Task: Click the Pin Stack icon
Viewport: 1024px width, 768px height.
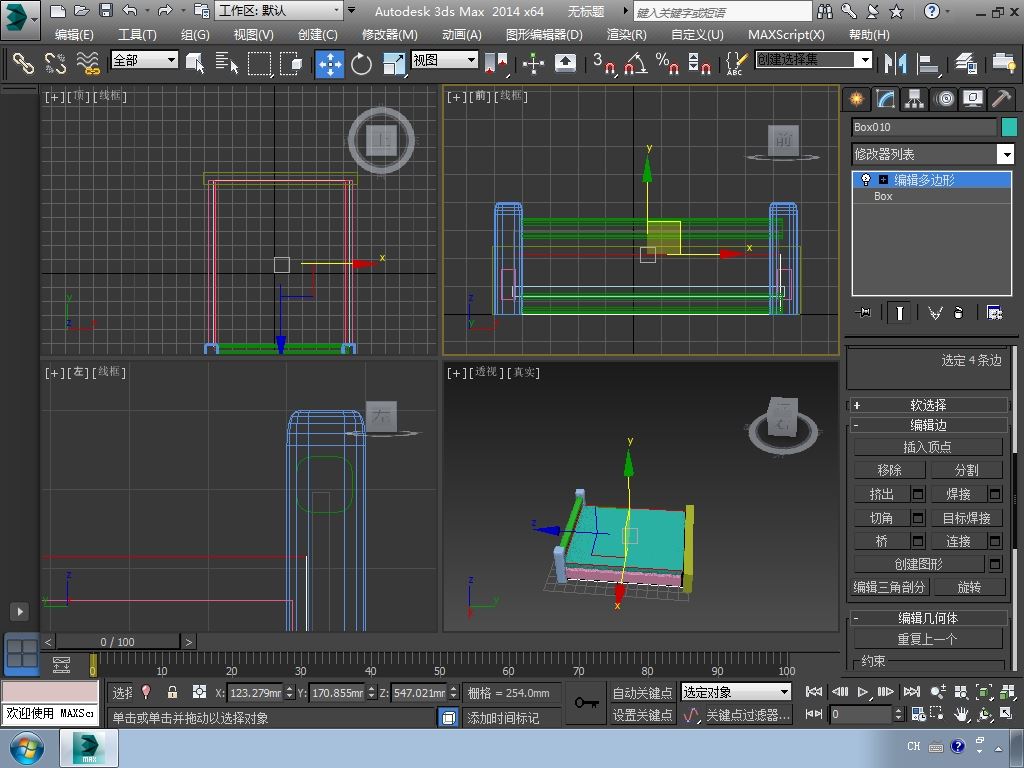Action: click(x=865, y=313)
